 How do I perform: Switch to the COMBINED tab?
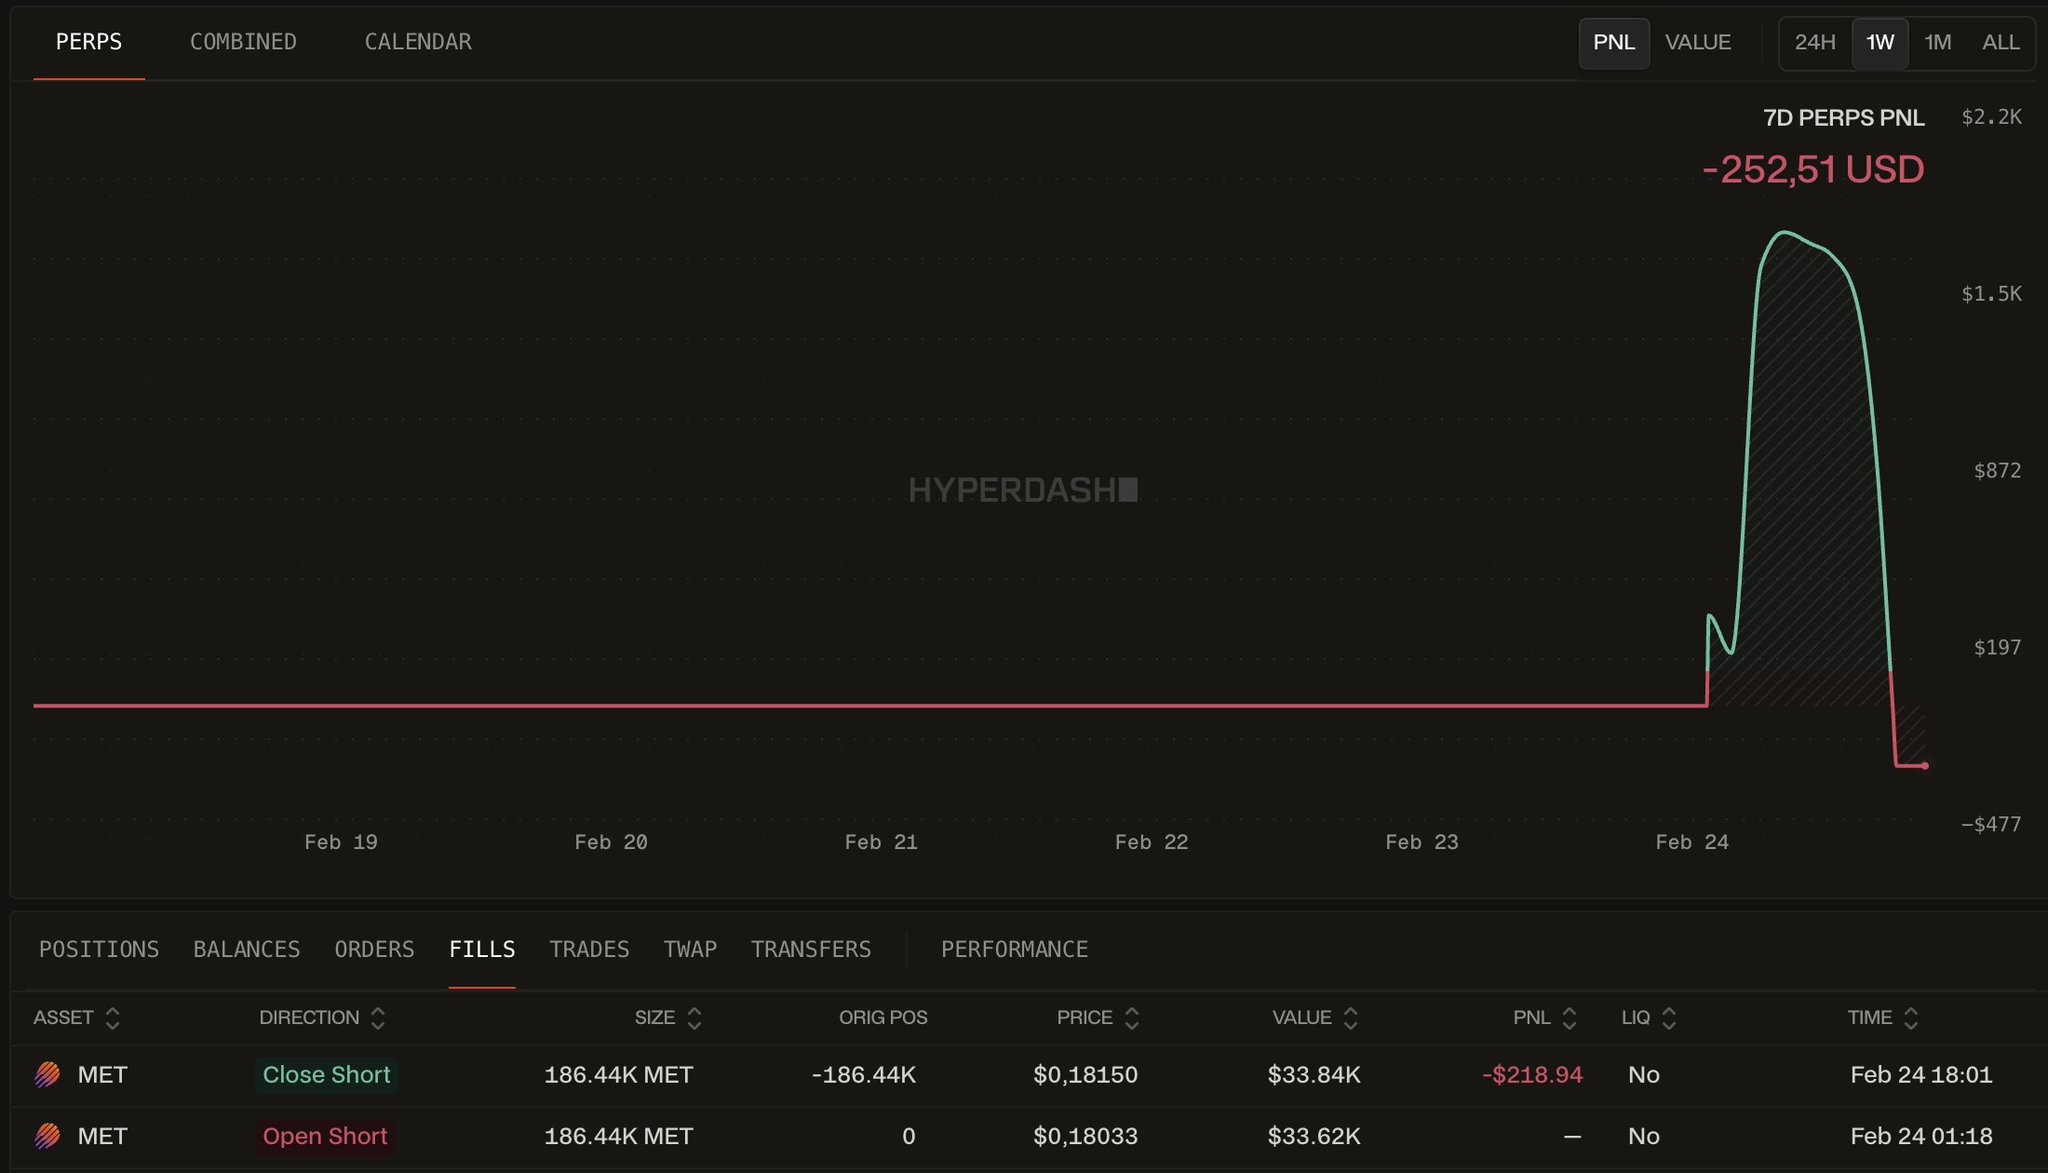pyautogui.click(x=243, y=42)
